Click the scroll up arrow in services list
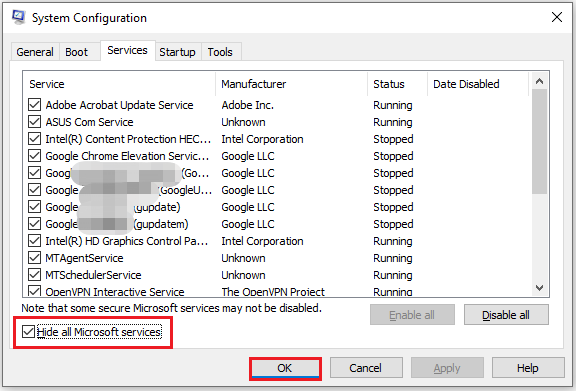The height and width of the screenshot is (391, 576). click(x=539, y=81)
